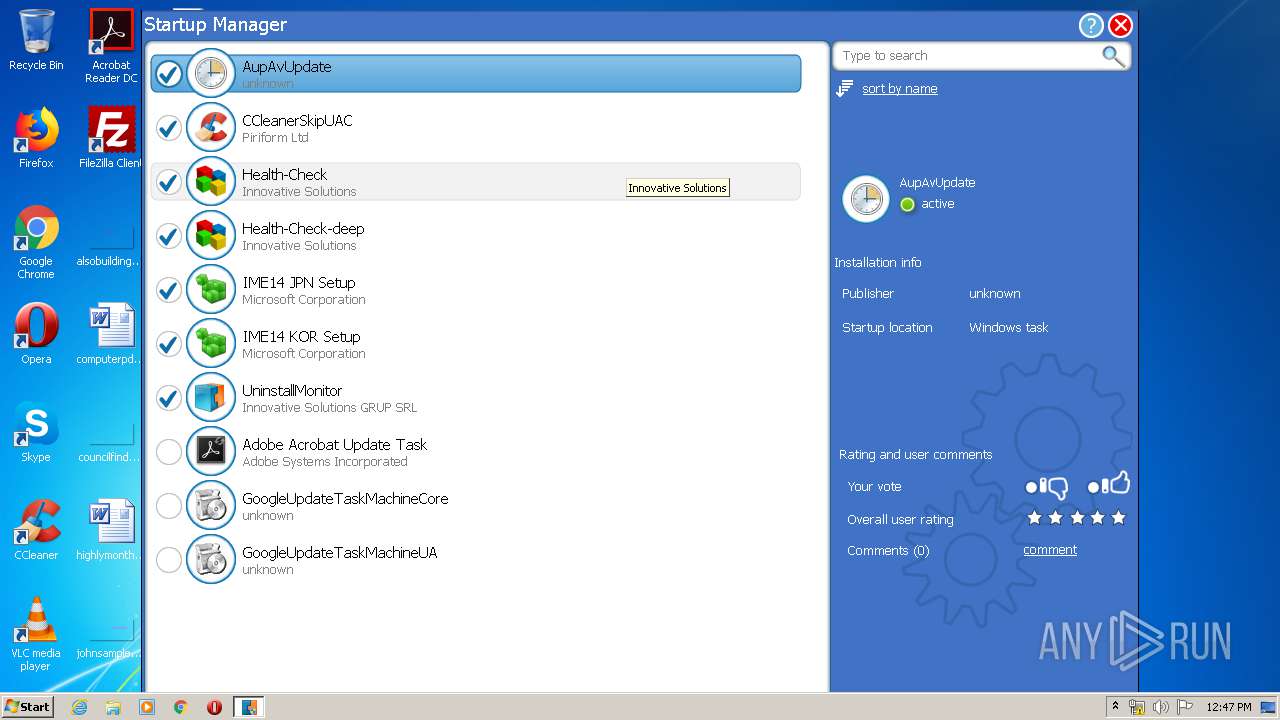Click the IME14 KOR Setup green icon
Screen dimensions: 1280x720
tap(211, 343)
